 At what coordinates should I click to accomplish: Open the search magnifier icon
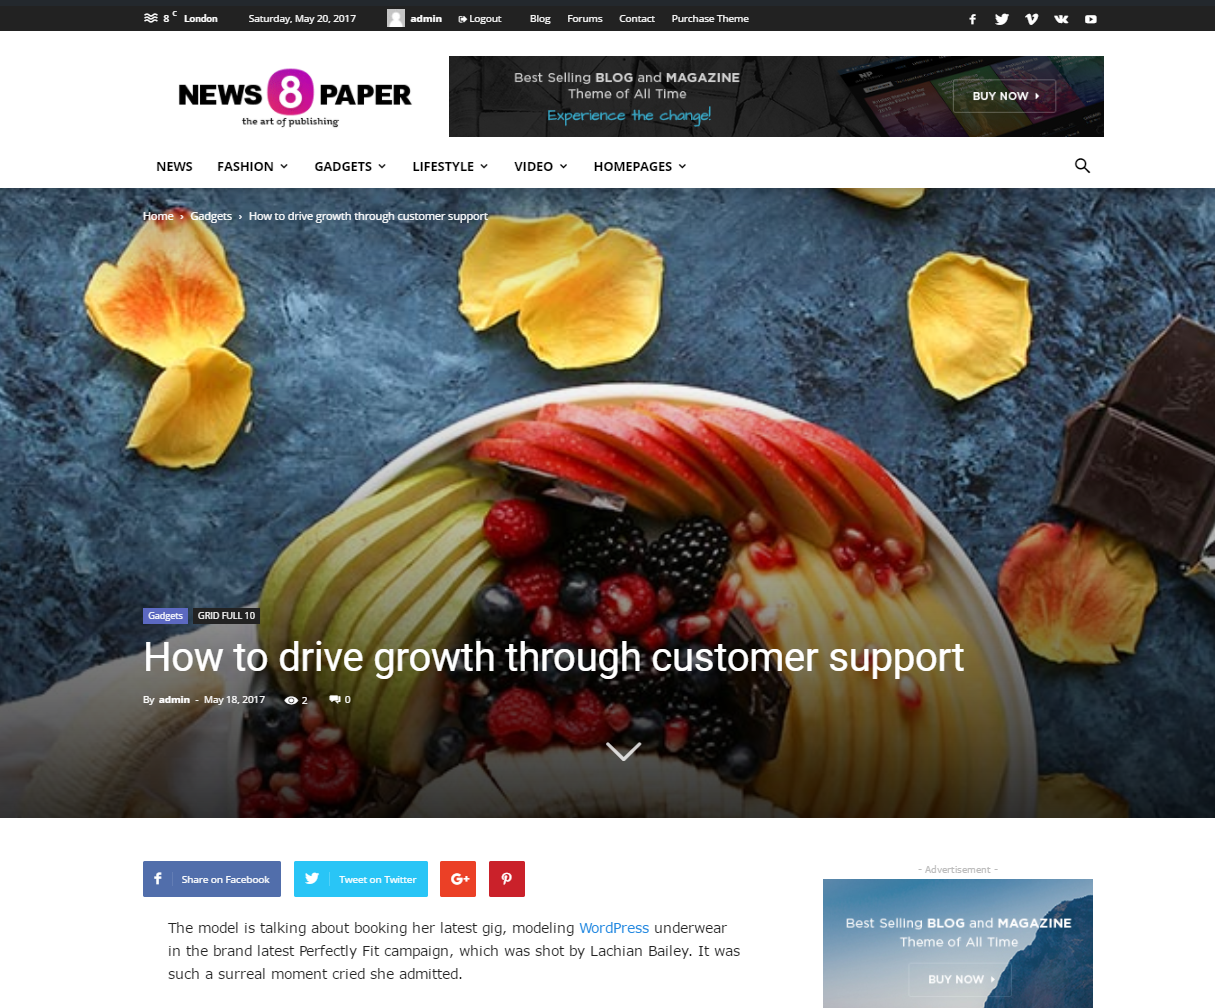1082,166
